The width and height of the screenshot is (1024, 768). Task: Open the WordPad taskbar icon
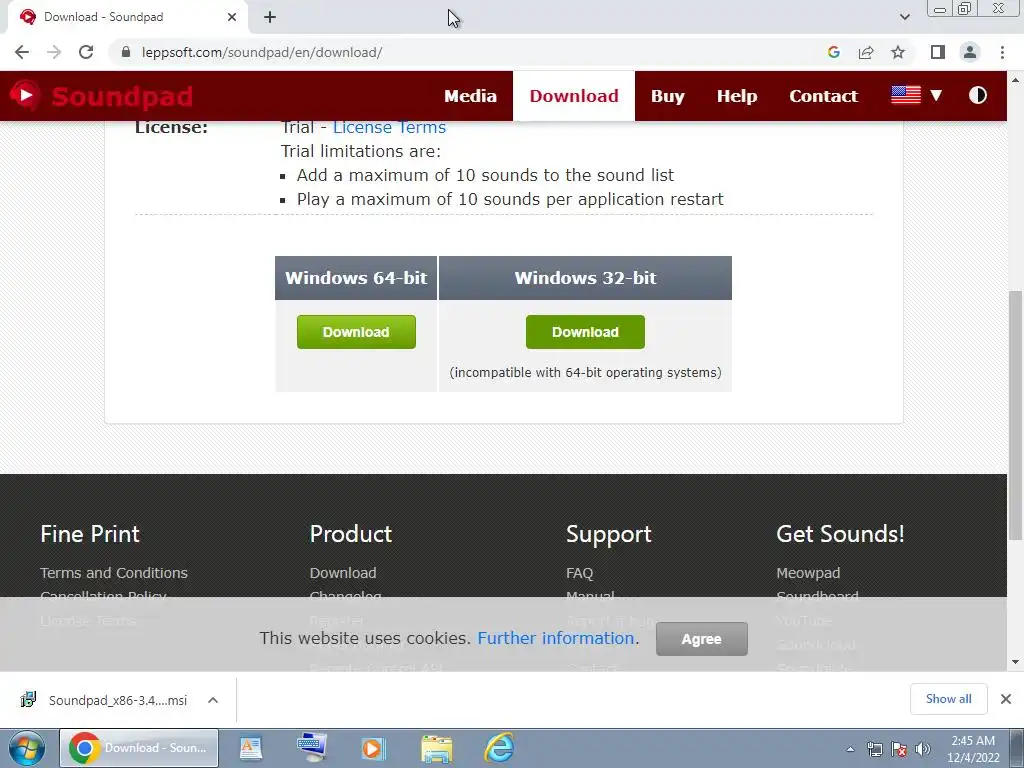tap(251, 748)
